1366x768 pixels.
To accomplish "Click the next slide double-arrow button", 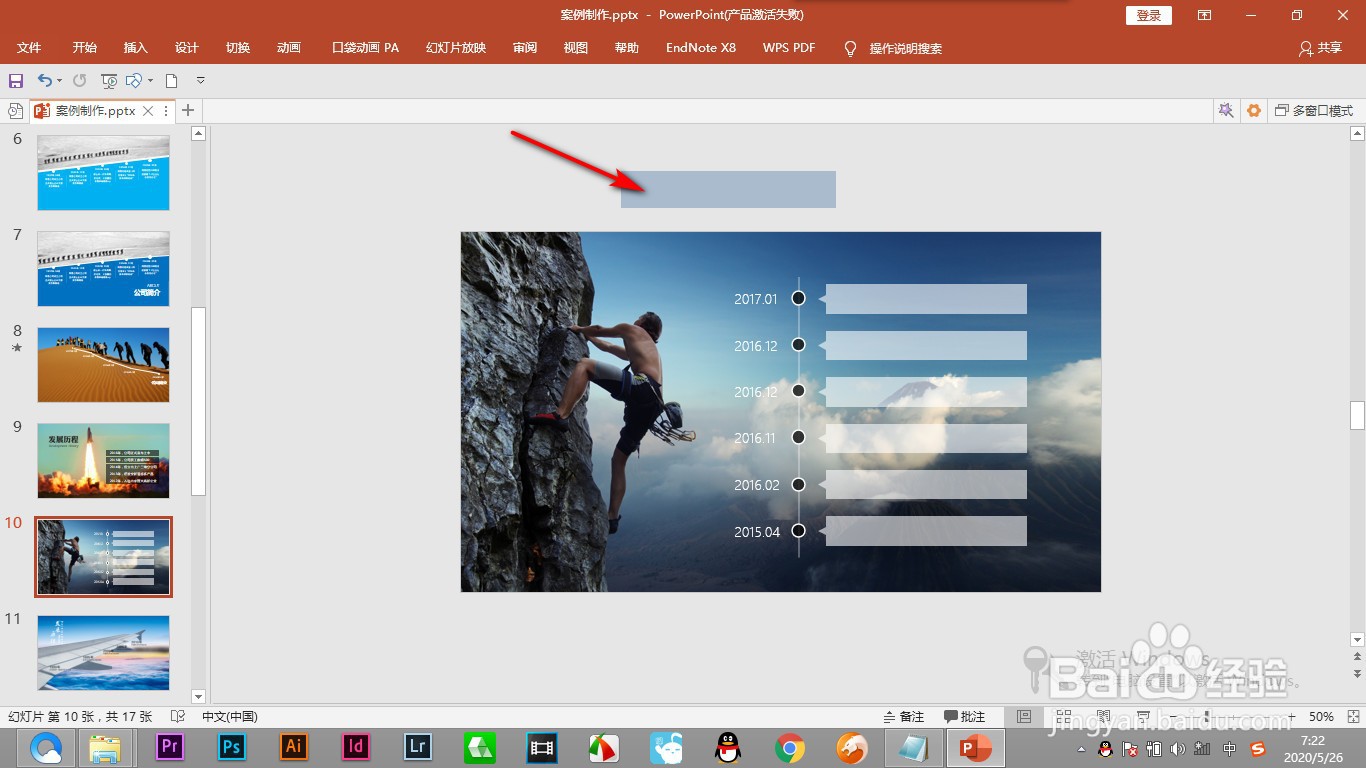I will pos(1357,674).
